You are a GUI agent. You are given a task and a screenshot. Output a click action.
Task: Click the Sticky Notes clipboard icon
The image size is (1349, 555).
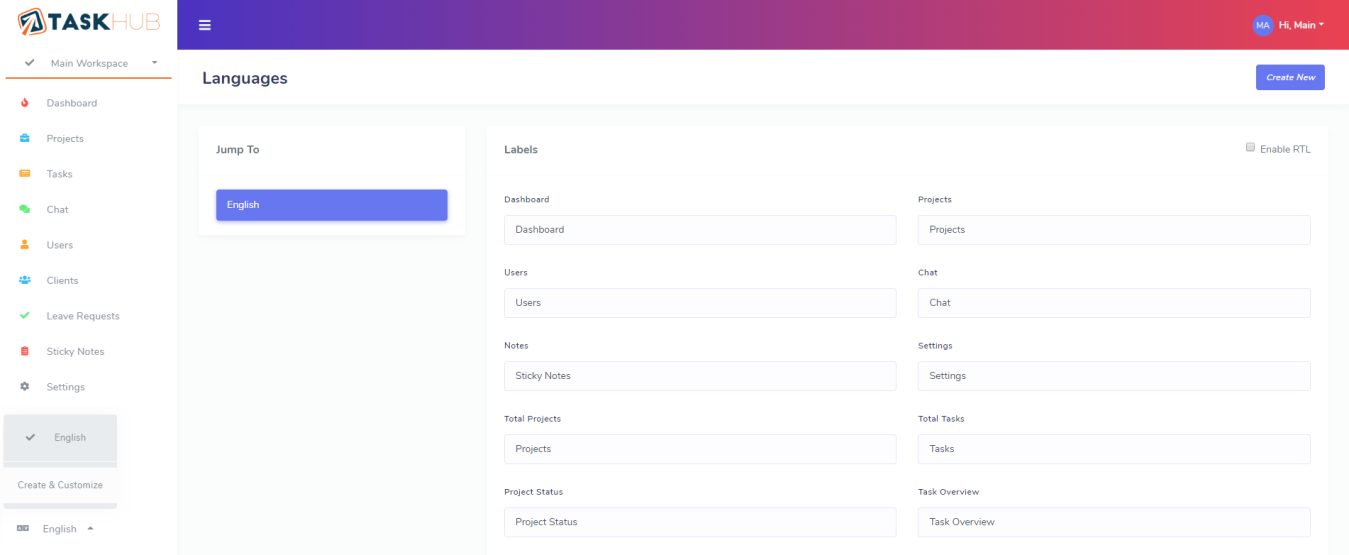[x=25, y=352]
